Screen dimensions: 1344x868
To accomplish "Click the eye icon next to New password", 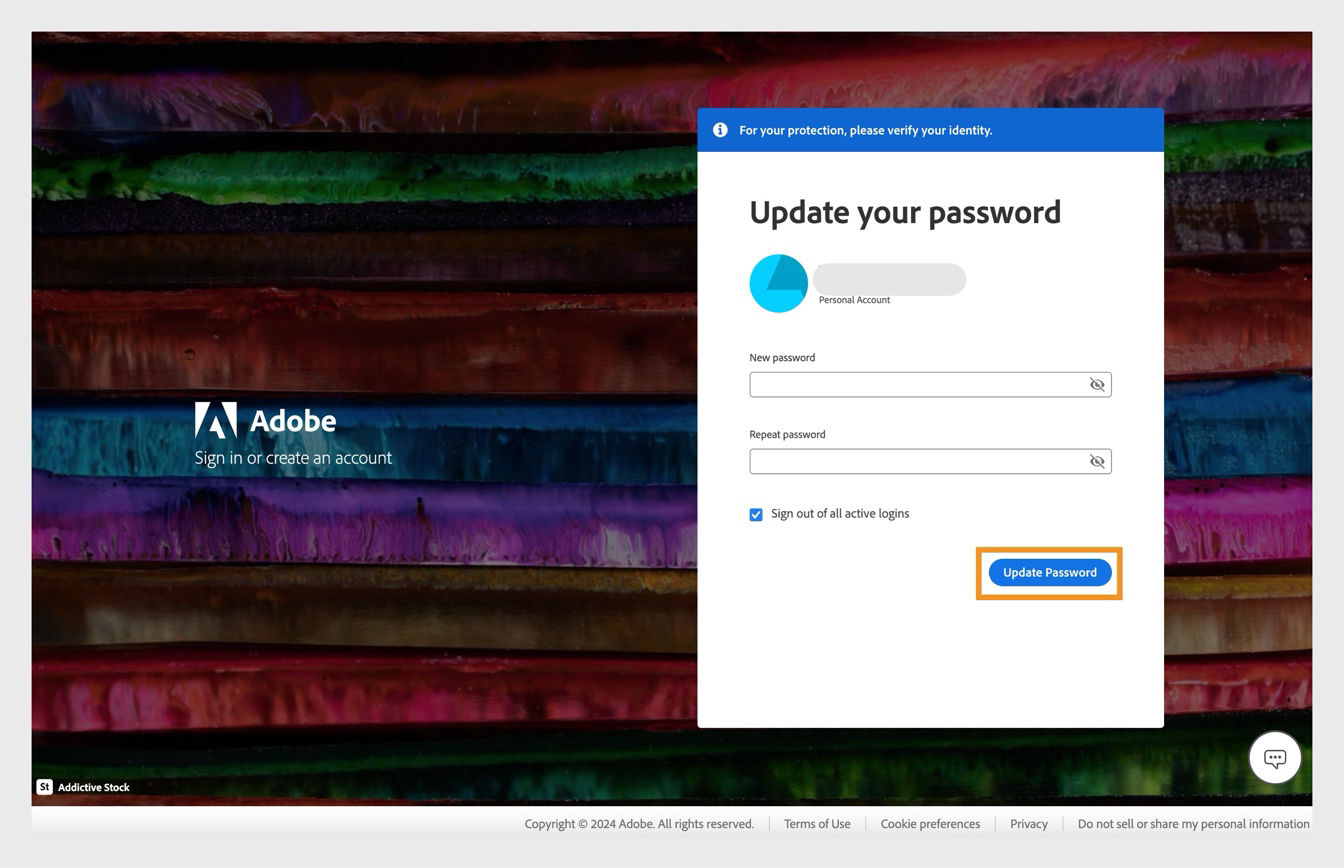I will coord(1097,384).
